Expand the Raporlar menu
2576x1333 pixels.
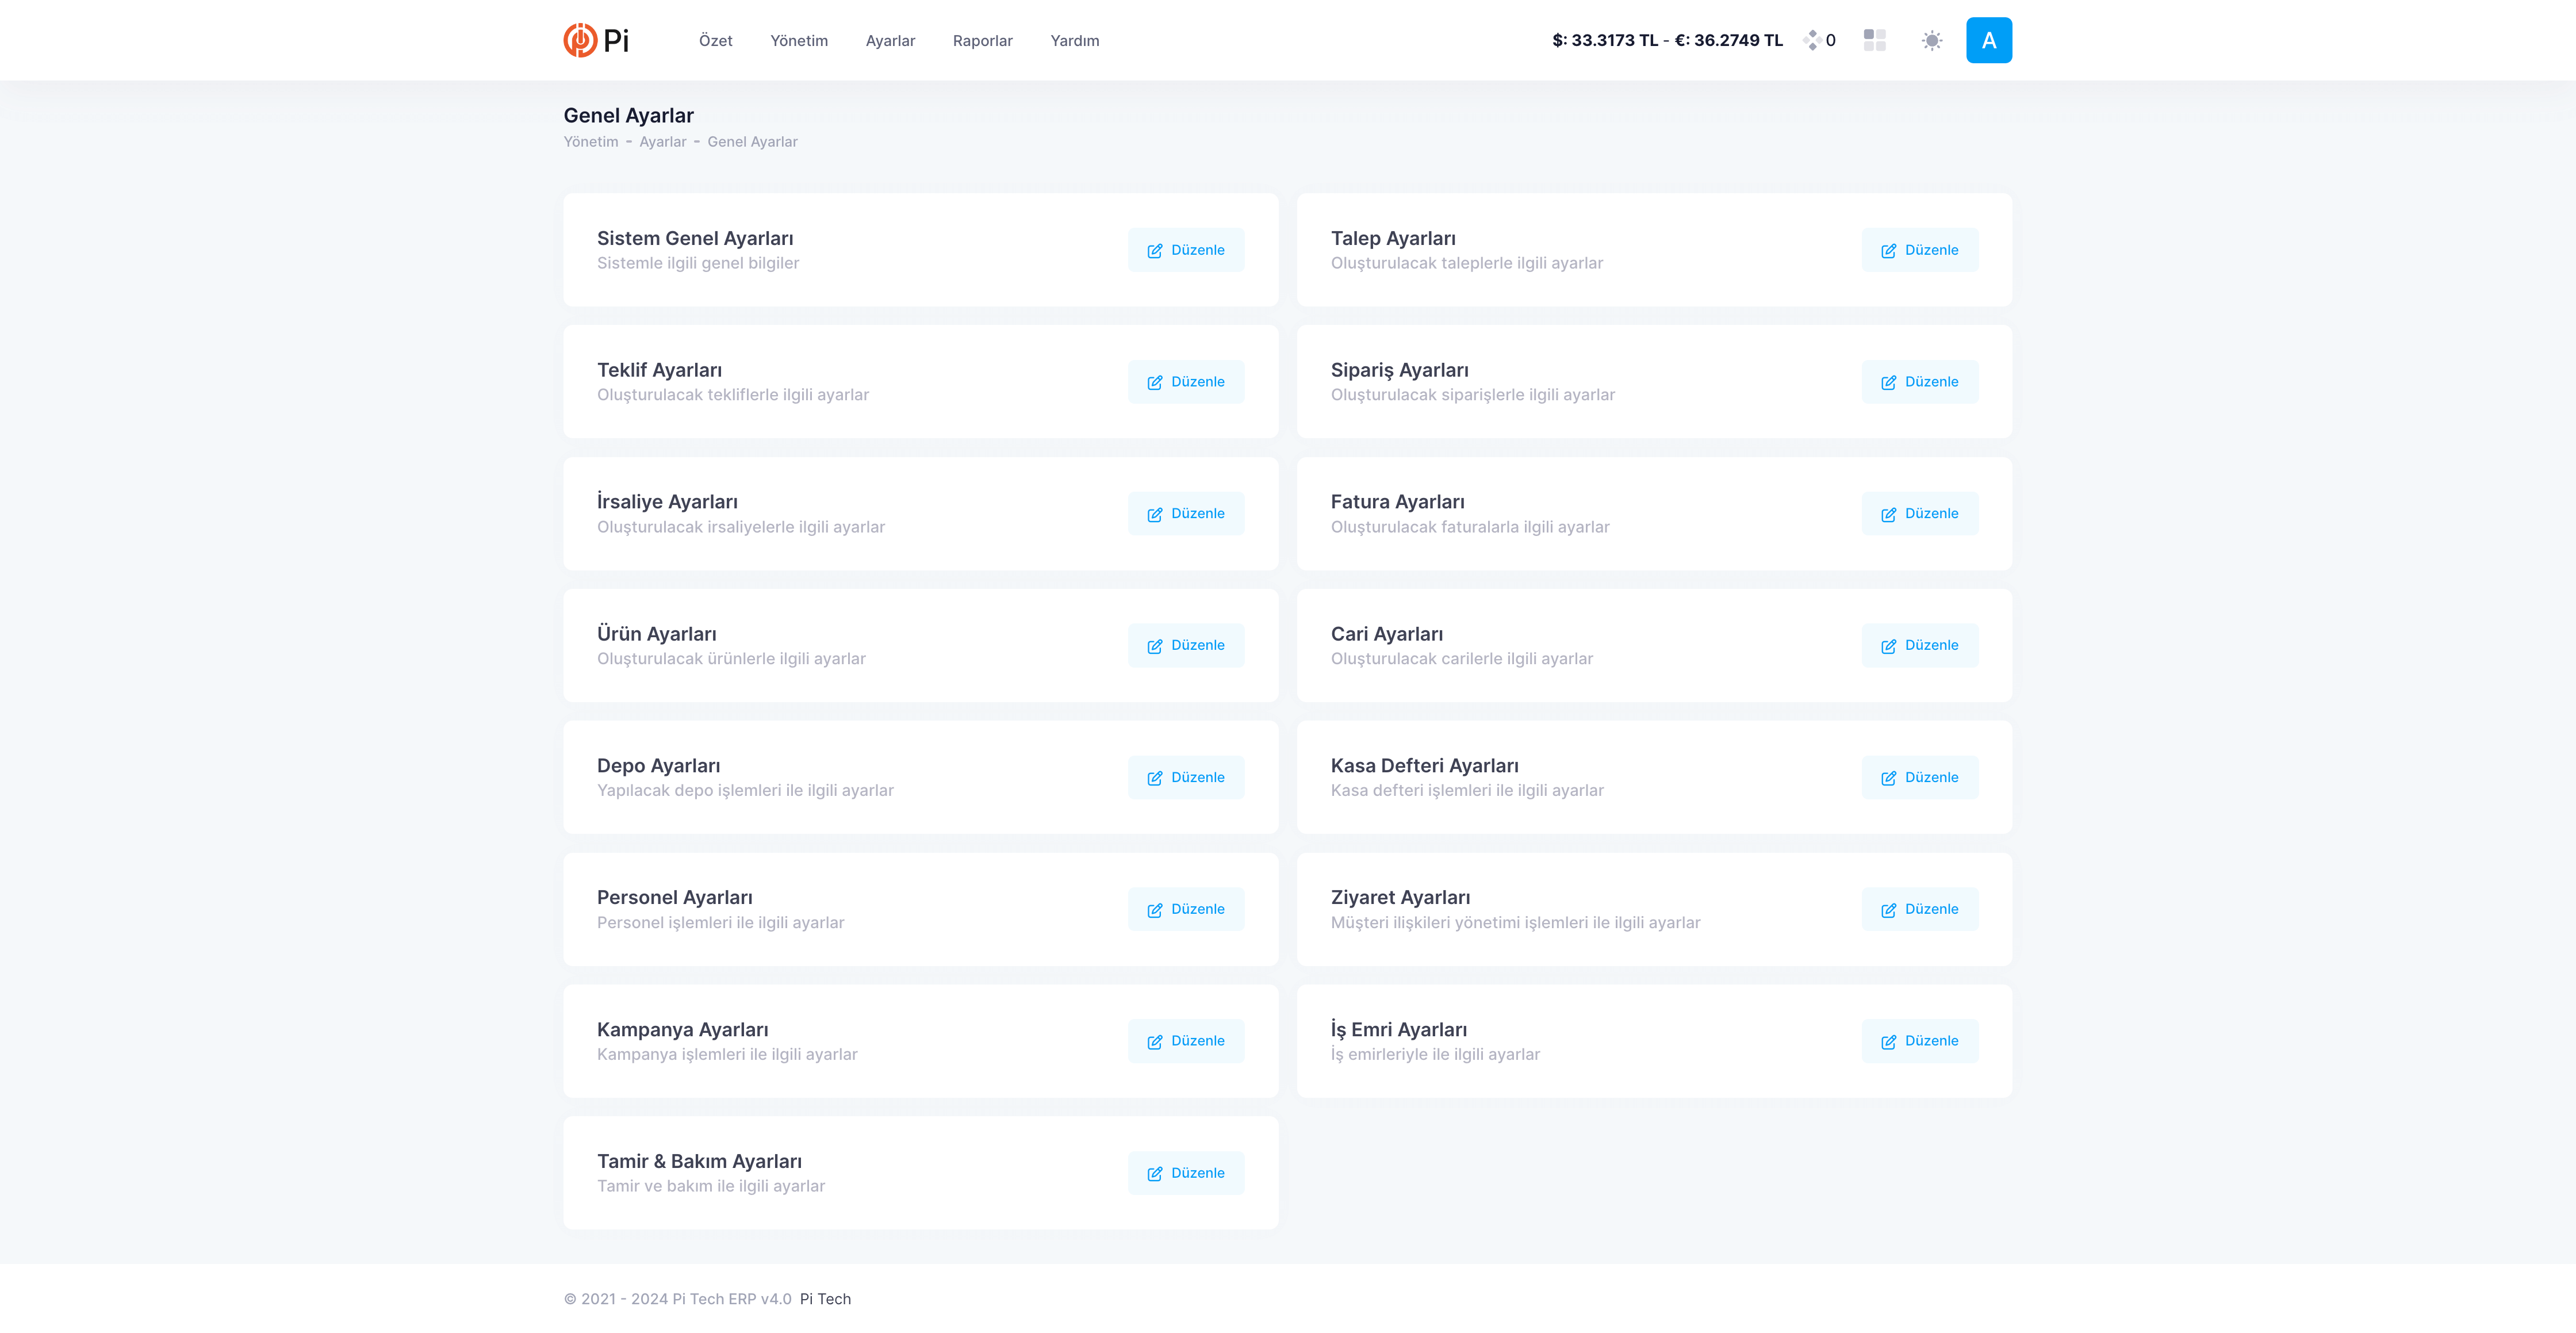click(x=982, y=41)
